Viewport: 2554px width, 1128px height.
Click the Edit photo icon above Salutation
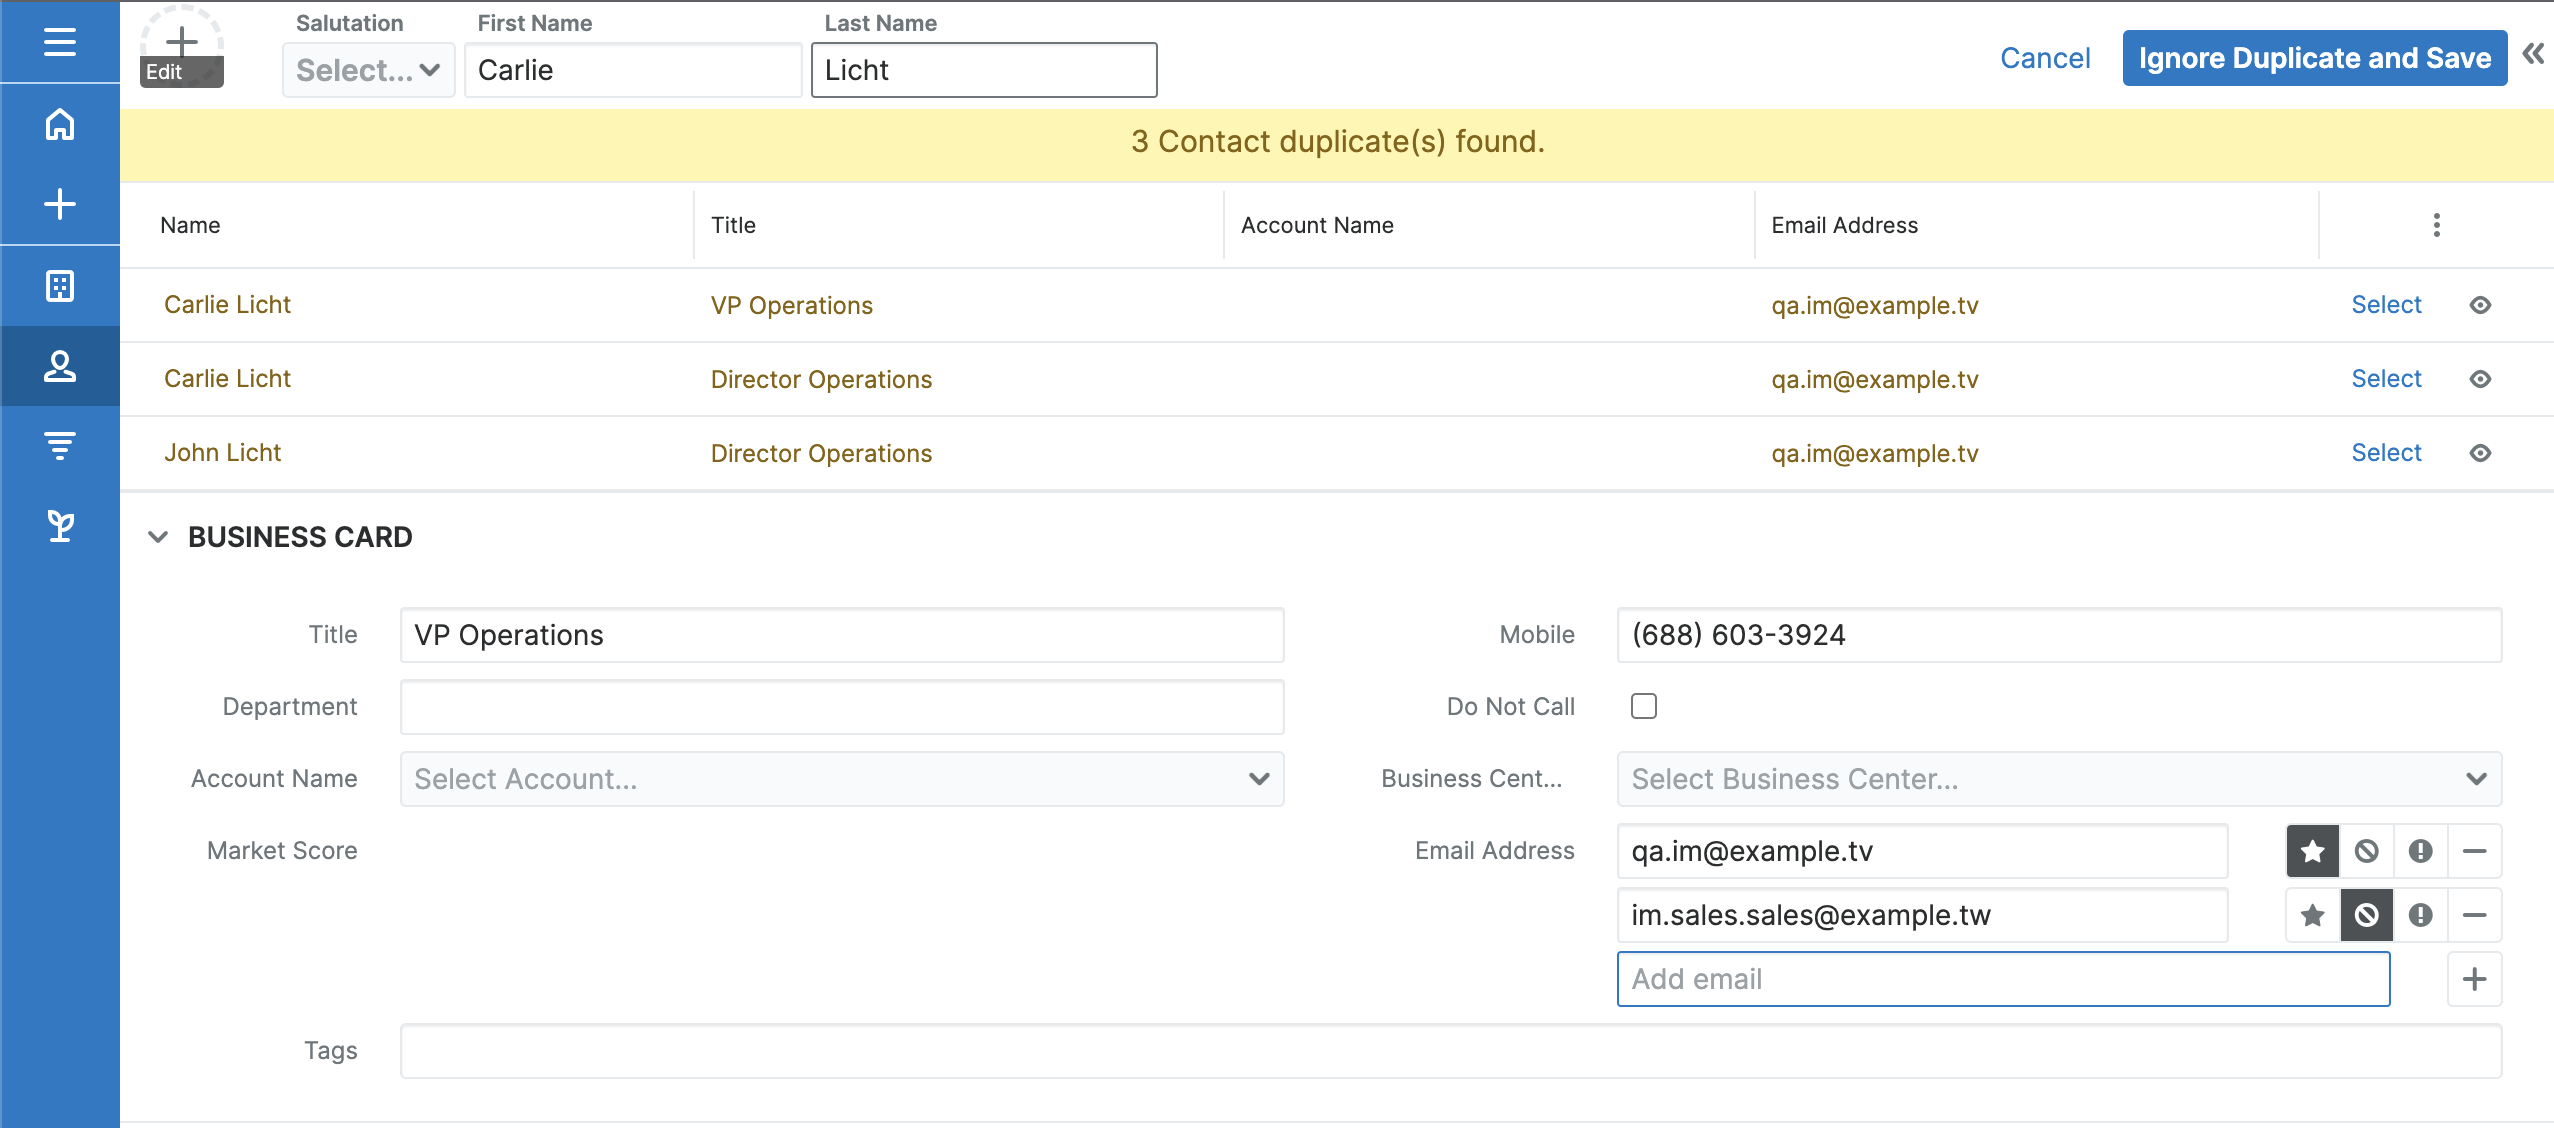point(181,46)
